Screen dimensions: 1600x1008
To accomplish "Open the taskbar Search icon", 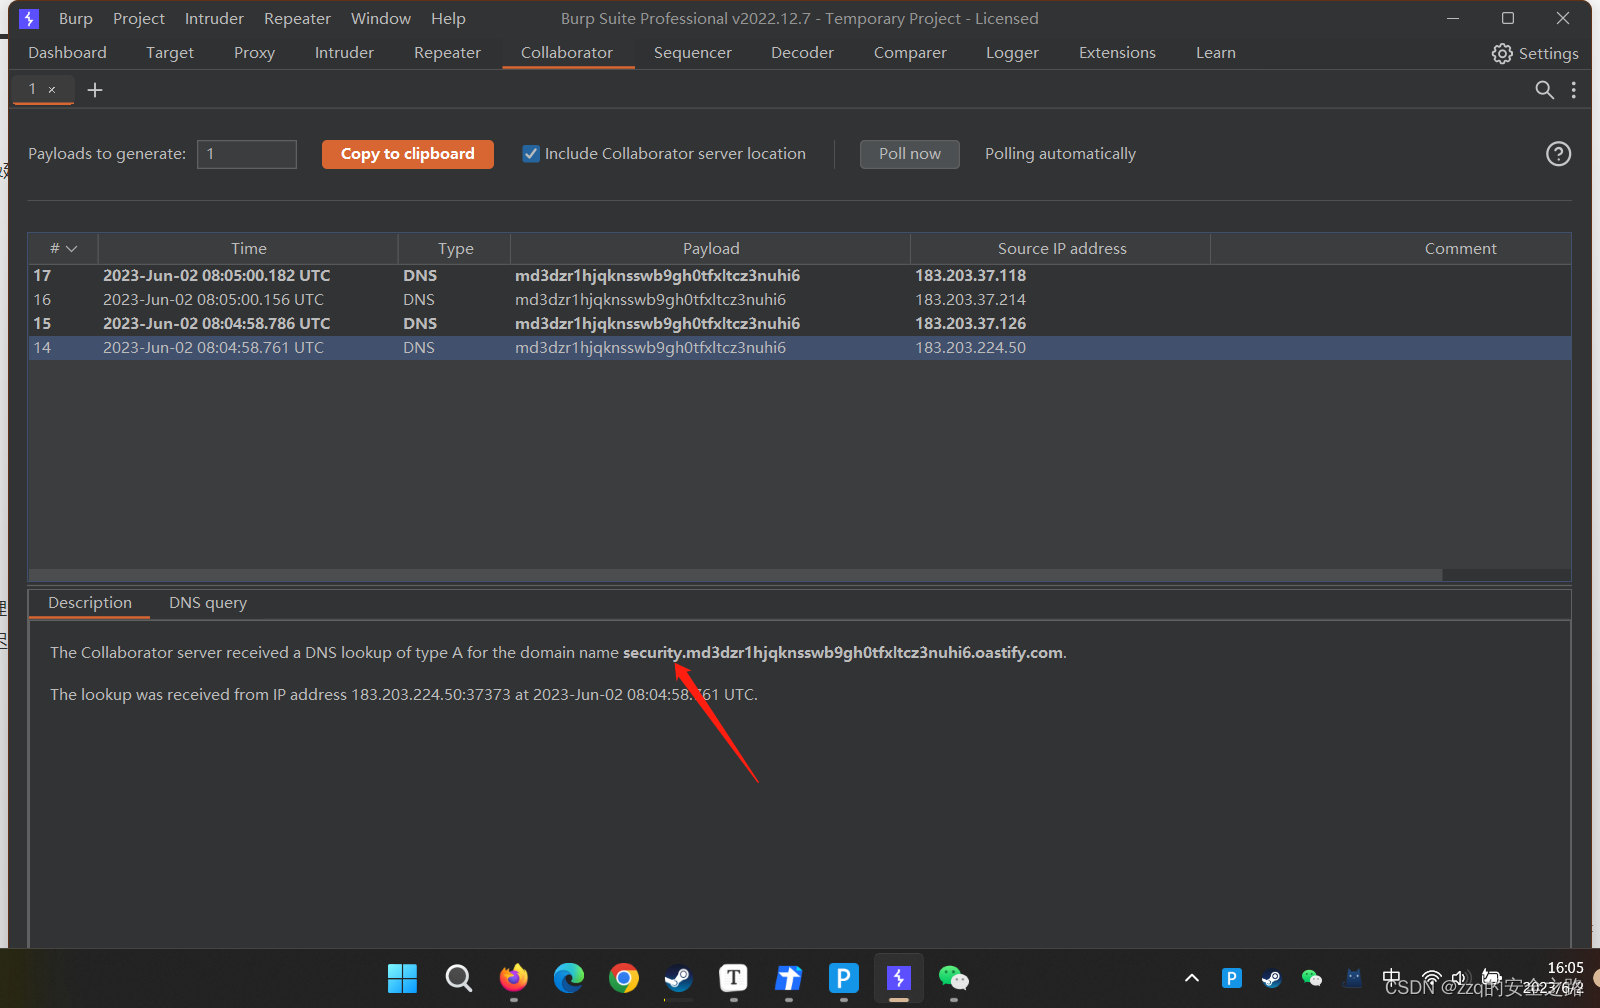I will [458, 978].
